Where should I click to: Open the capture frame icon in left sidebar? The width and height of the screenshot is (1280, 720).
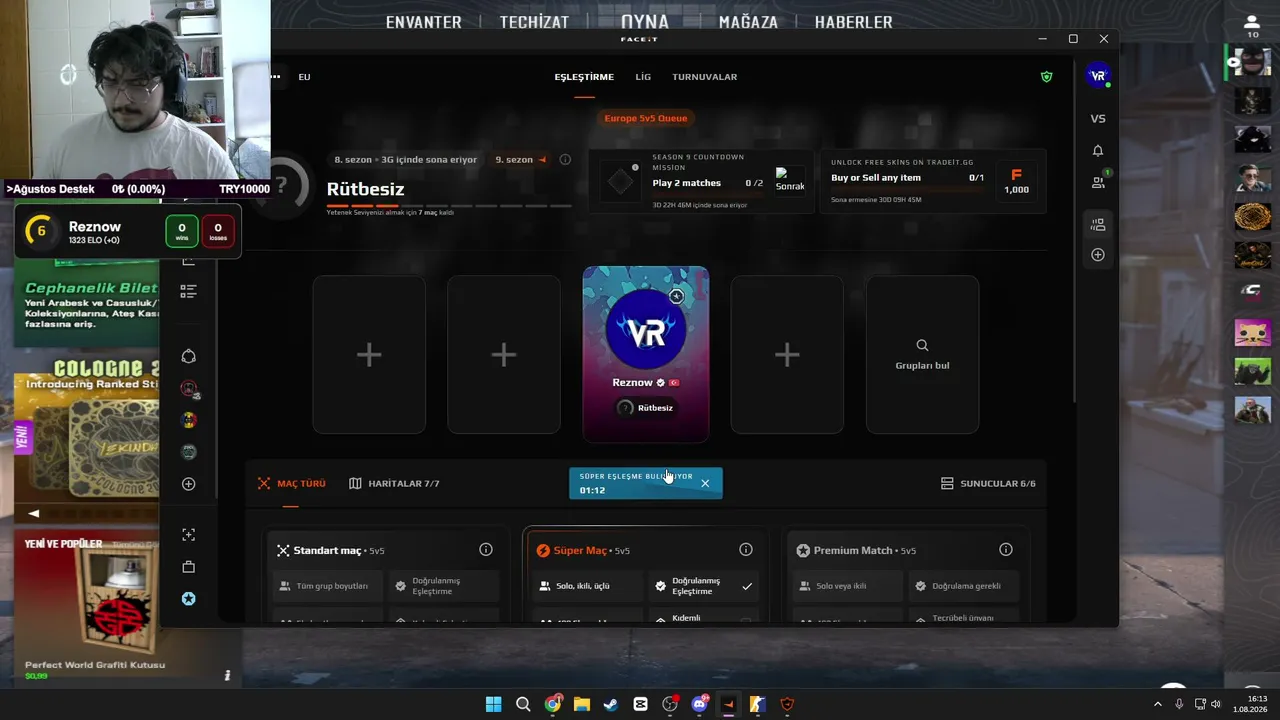(188, 535)
